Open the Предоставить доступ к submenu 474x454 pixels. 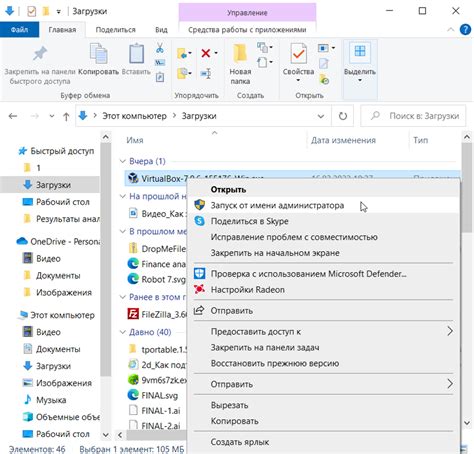(x=324, y=332)
